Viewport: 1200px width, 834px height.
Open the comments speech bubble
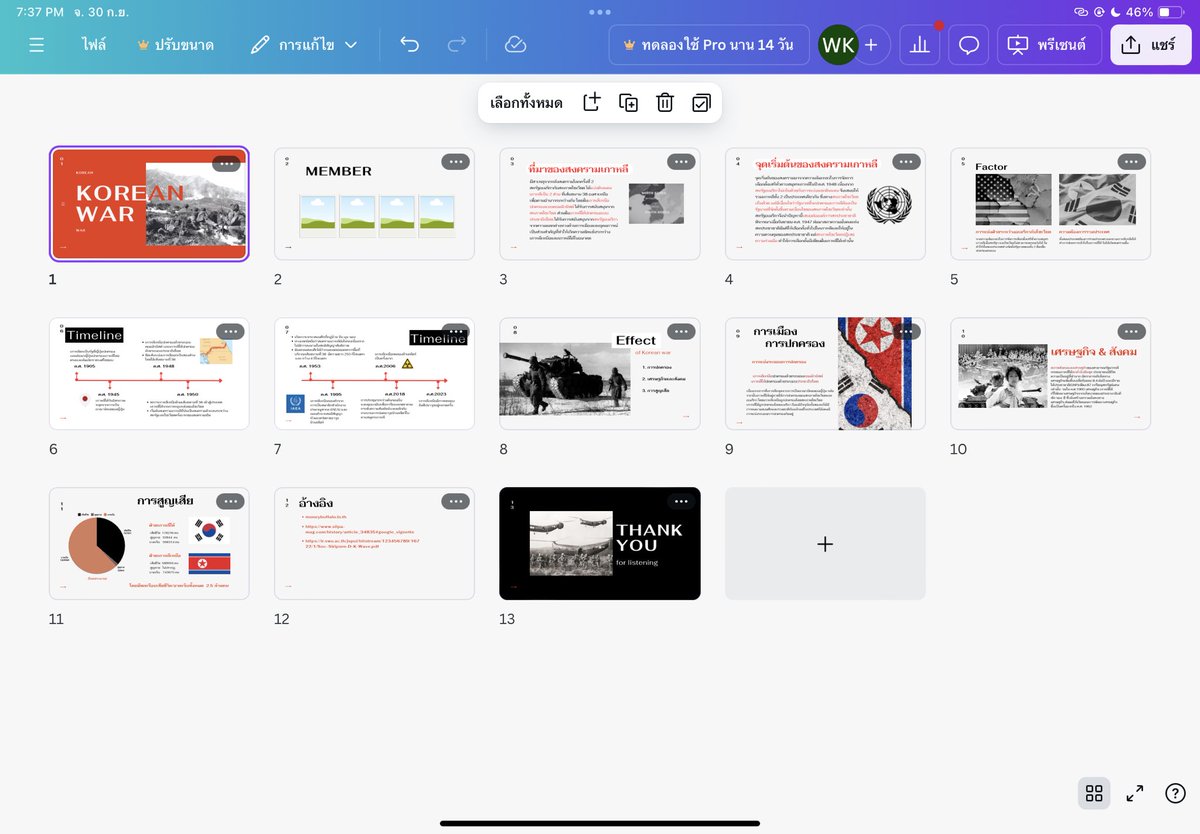(968, 45)
